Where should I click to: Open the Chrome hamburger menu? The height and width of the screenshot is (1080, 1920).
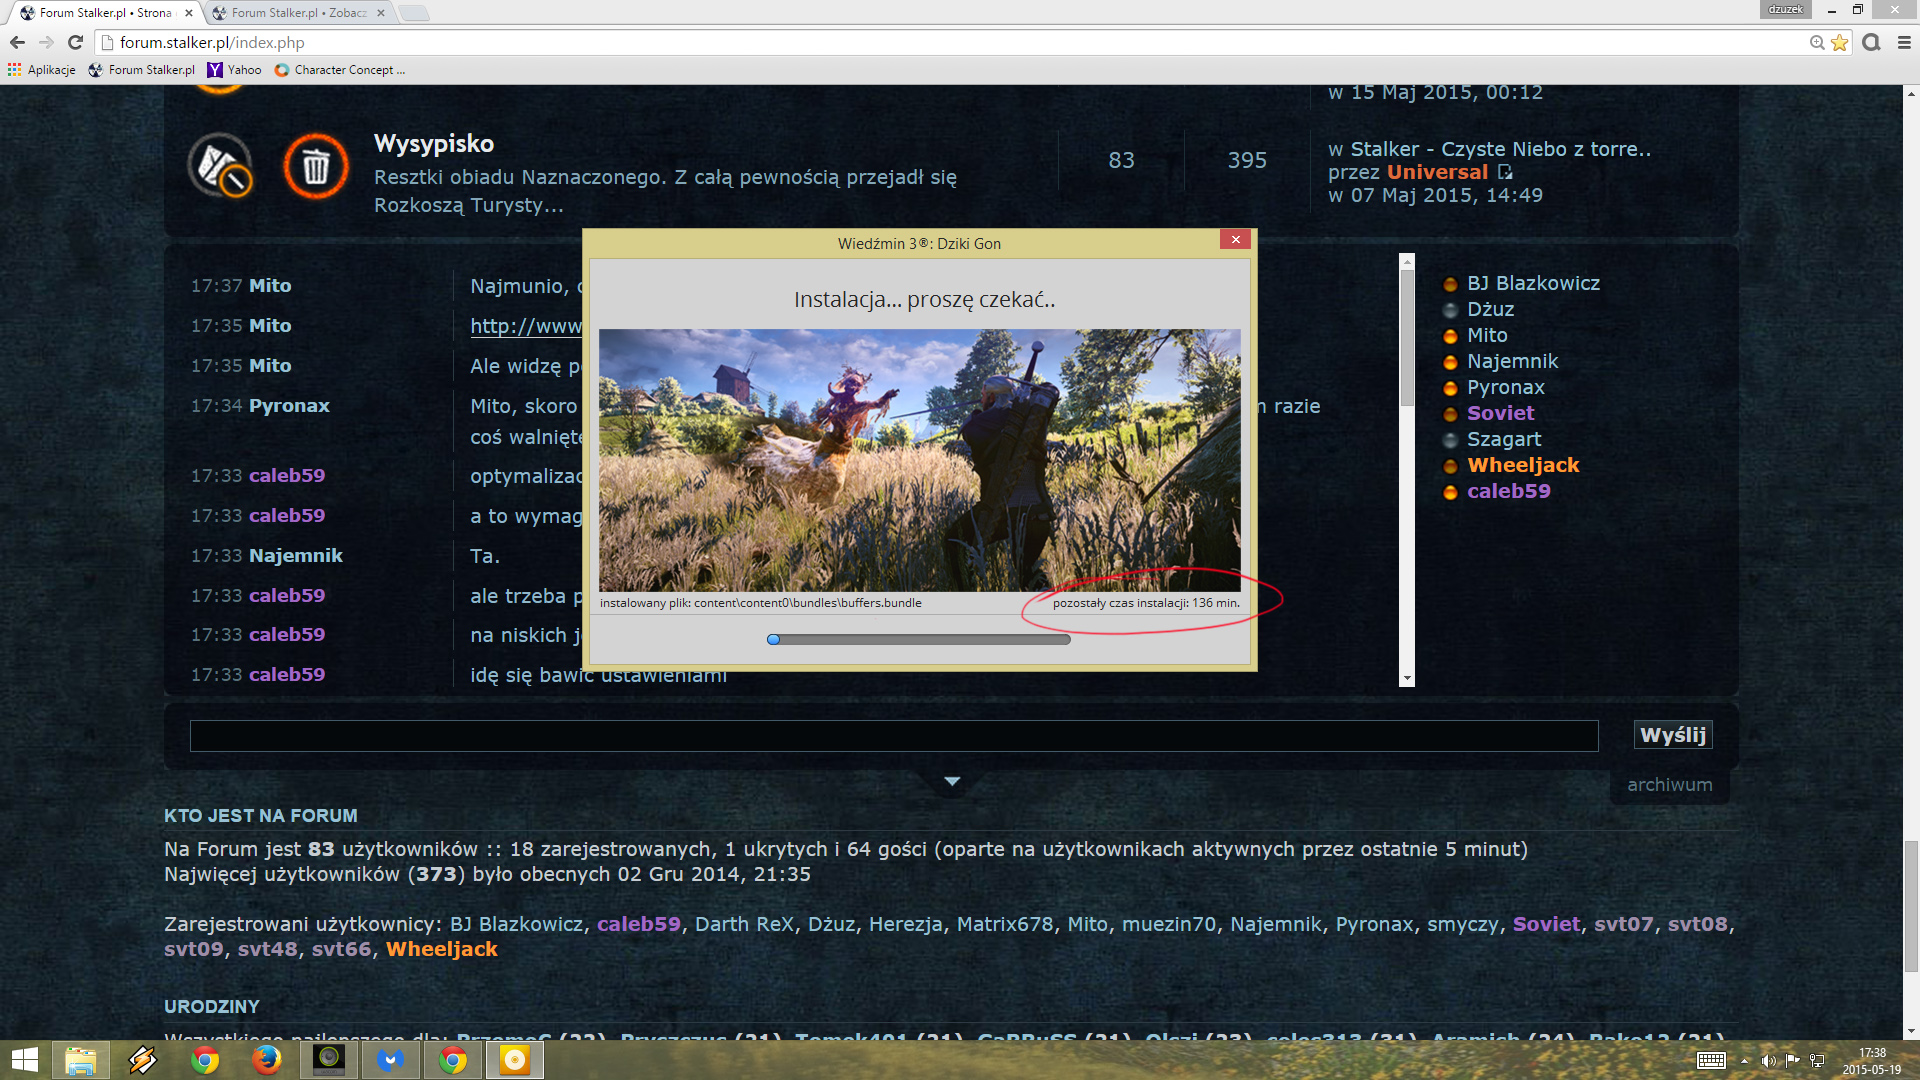tap(1904, 42)
